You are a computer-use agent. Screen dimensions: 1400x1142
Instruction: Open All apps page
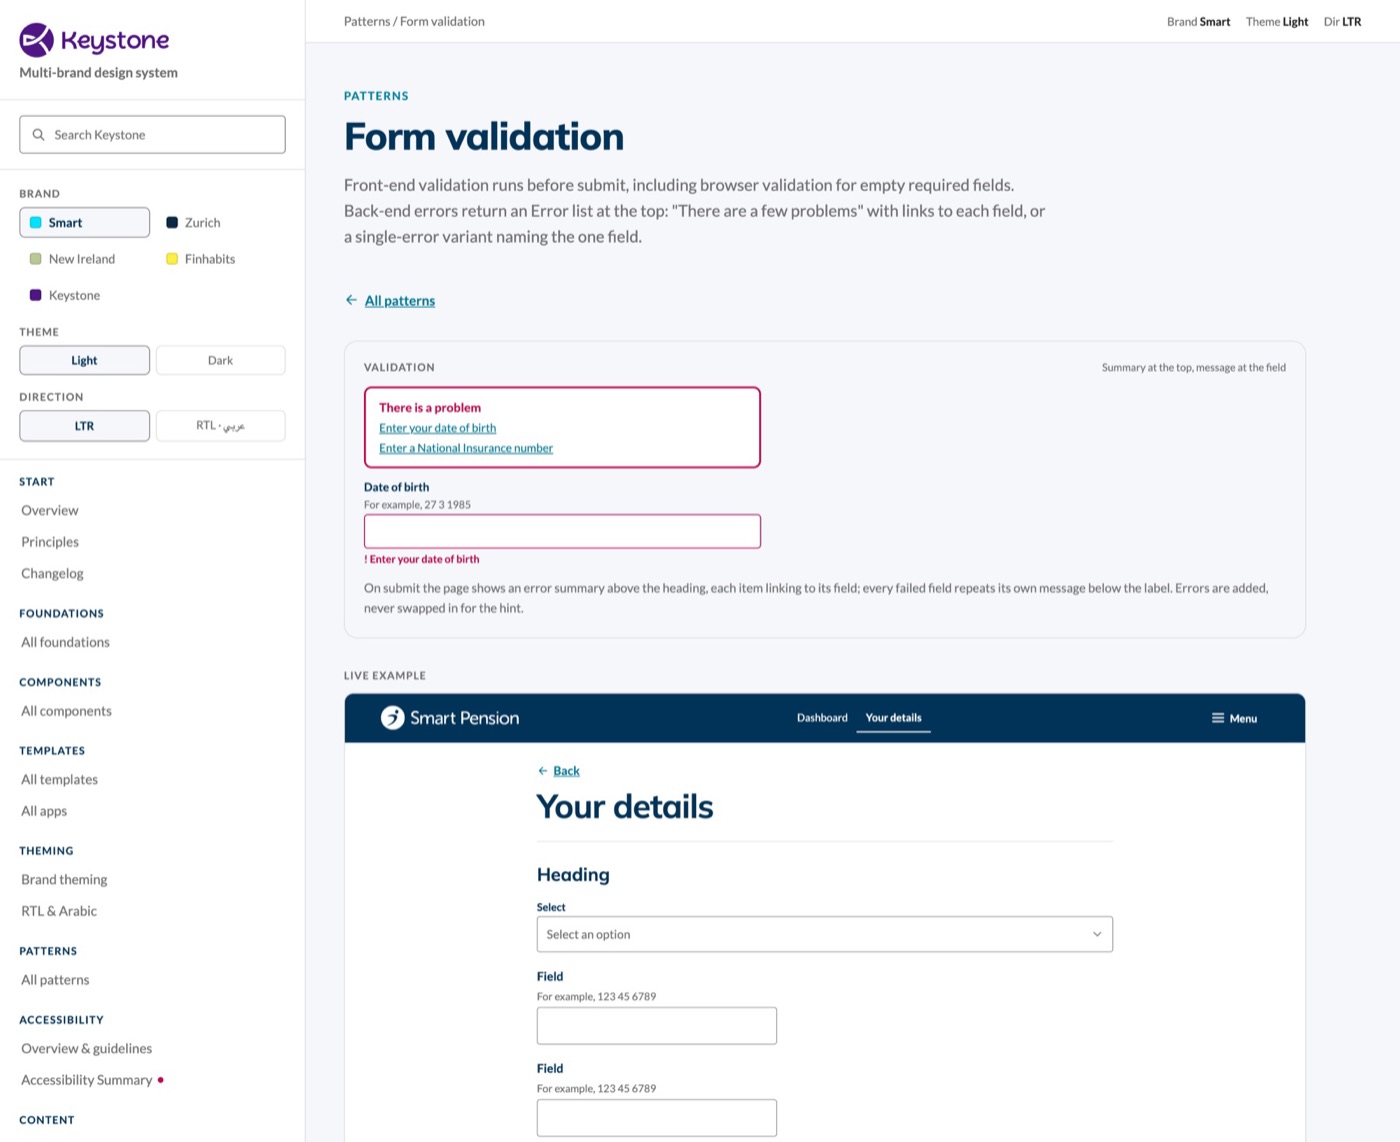pyautogui.click(x=44, y=811)
